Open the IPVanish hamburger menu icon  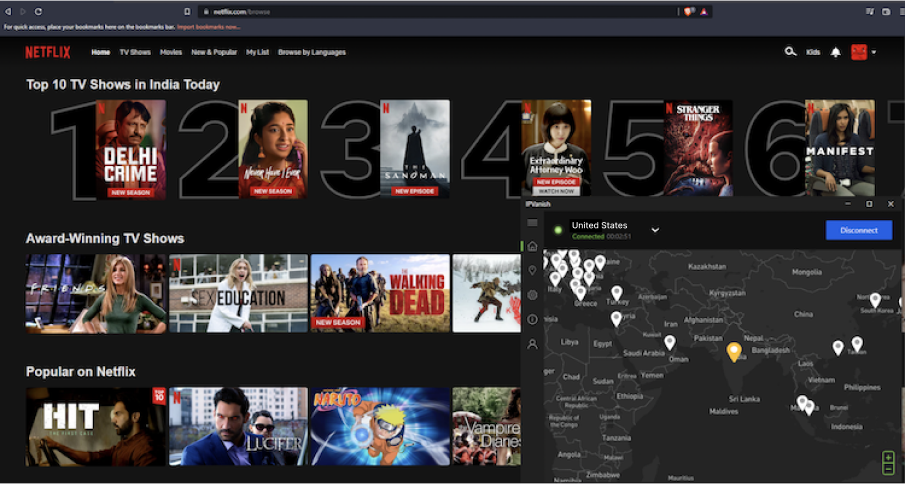click(x=532, y=223)
